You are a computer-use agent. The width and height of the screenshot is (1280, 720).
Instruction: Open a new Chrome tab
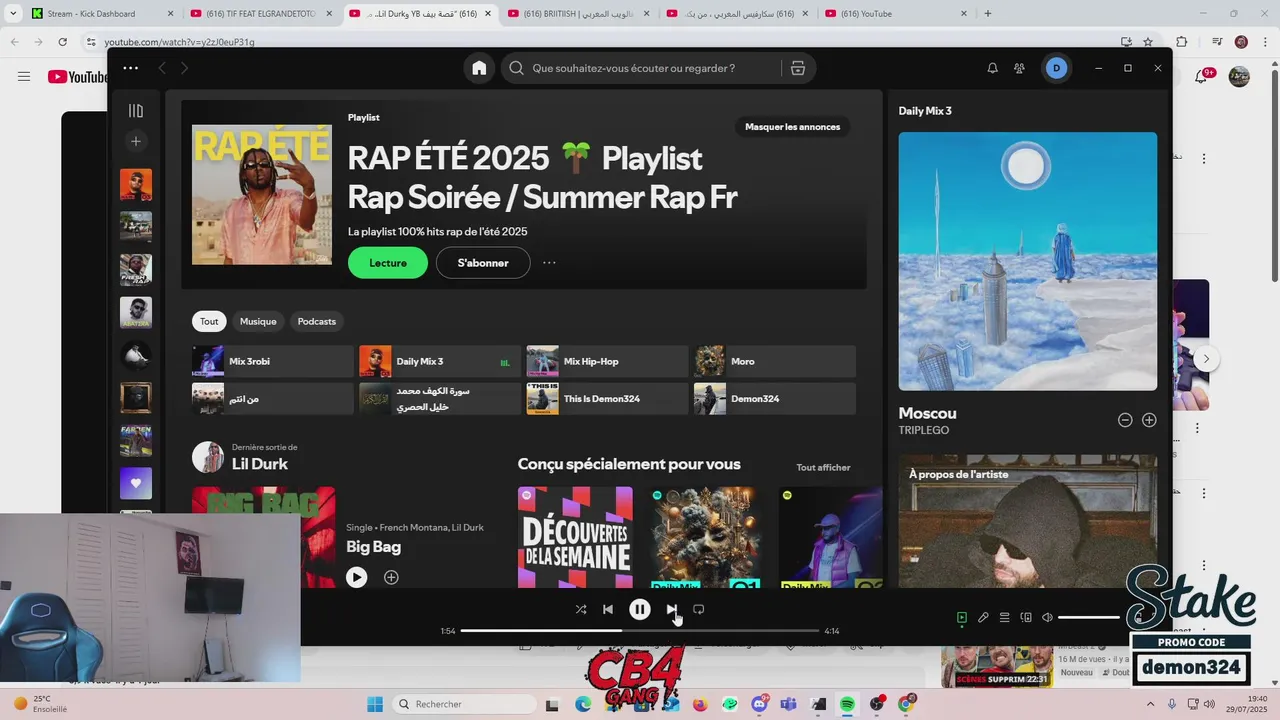[x=988, y=14]
